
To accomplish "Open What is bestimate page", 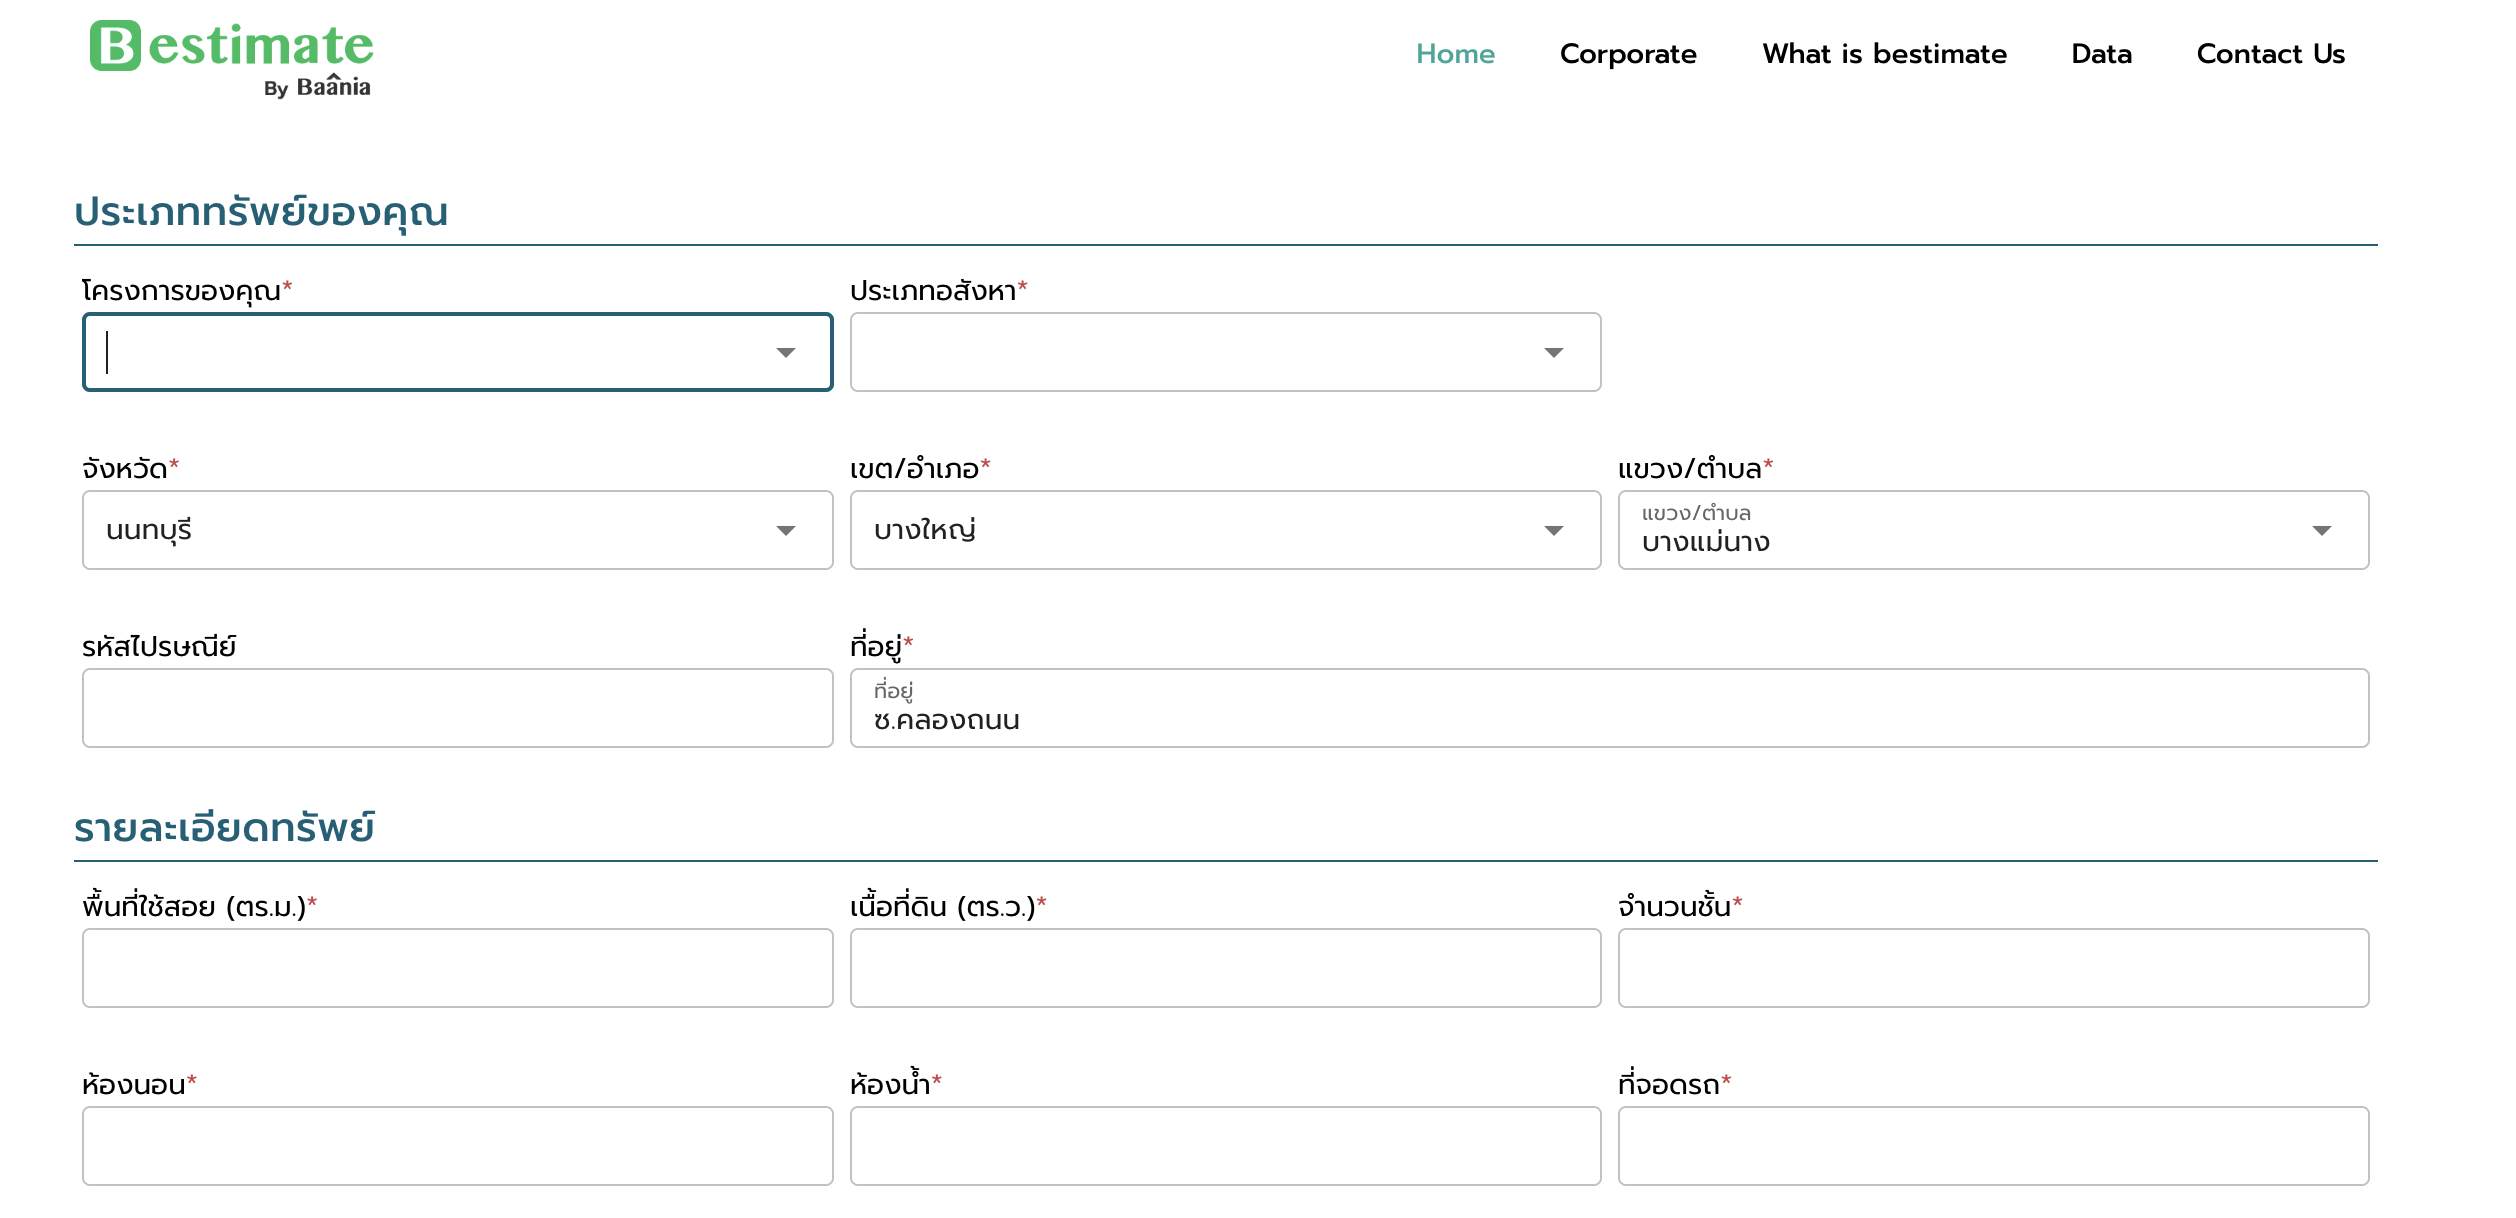I will point(1884,54).
